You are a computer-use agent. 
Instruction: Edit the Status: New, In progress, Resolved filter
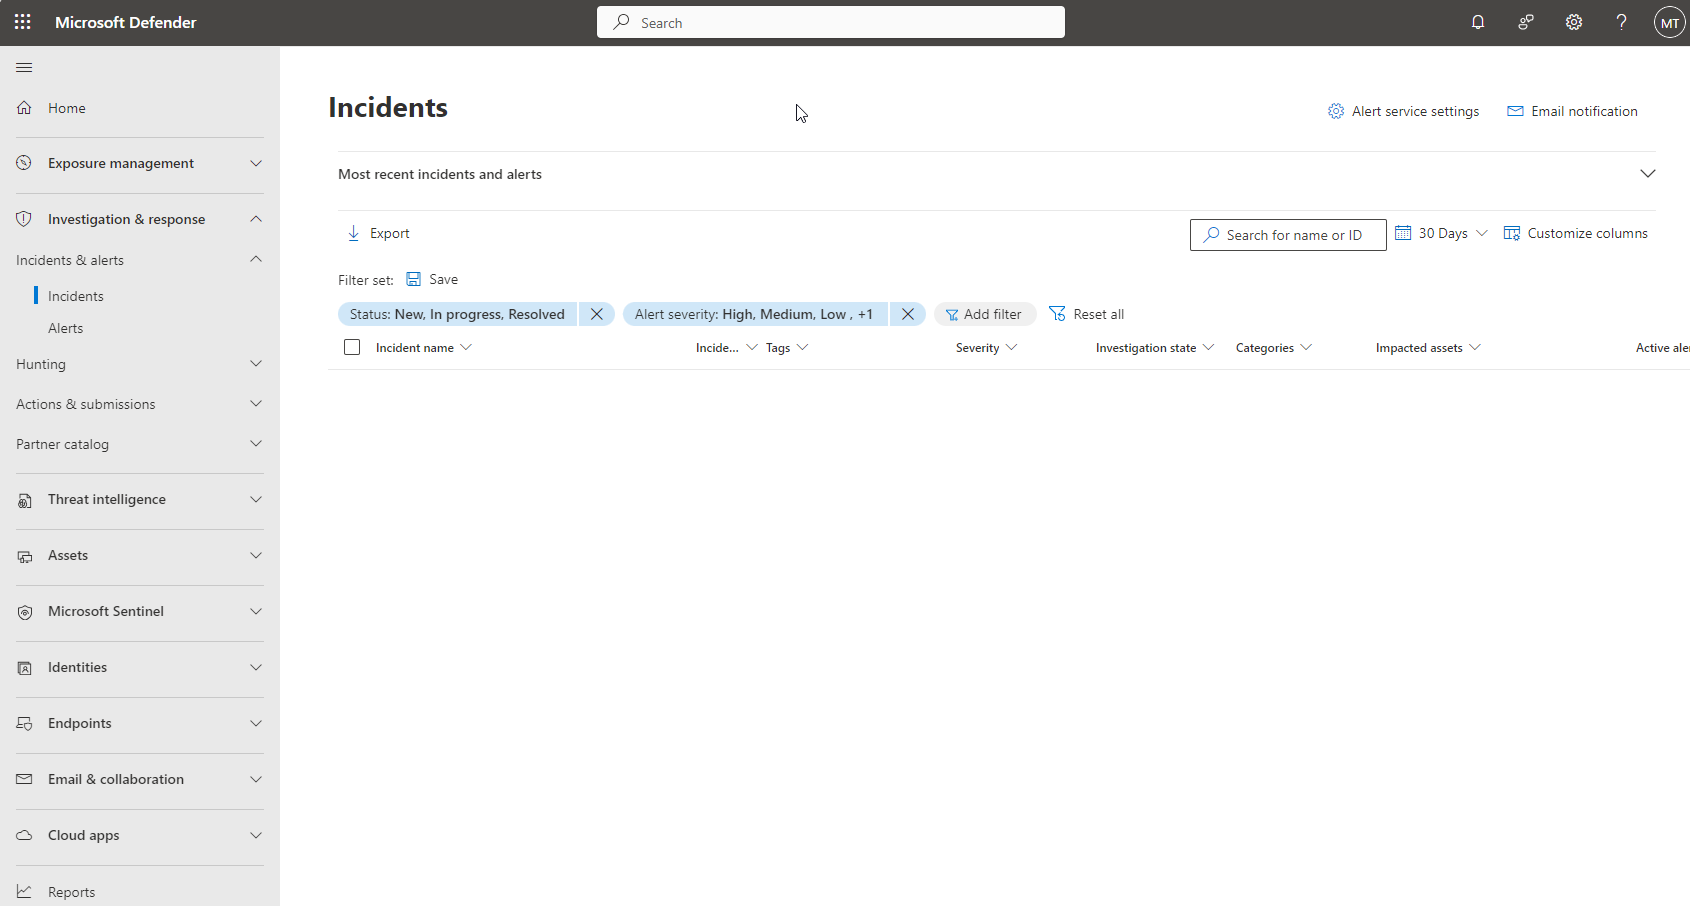[x=458, y=314]
